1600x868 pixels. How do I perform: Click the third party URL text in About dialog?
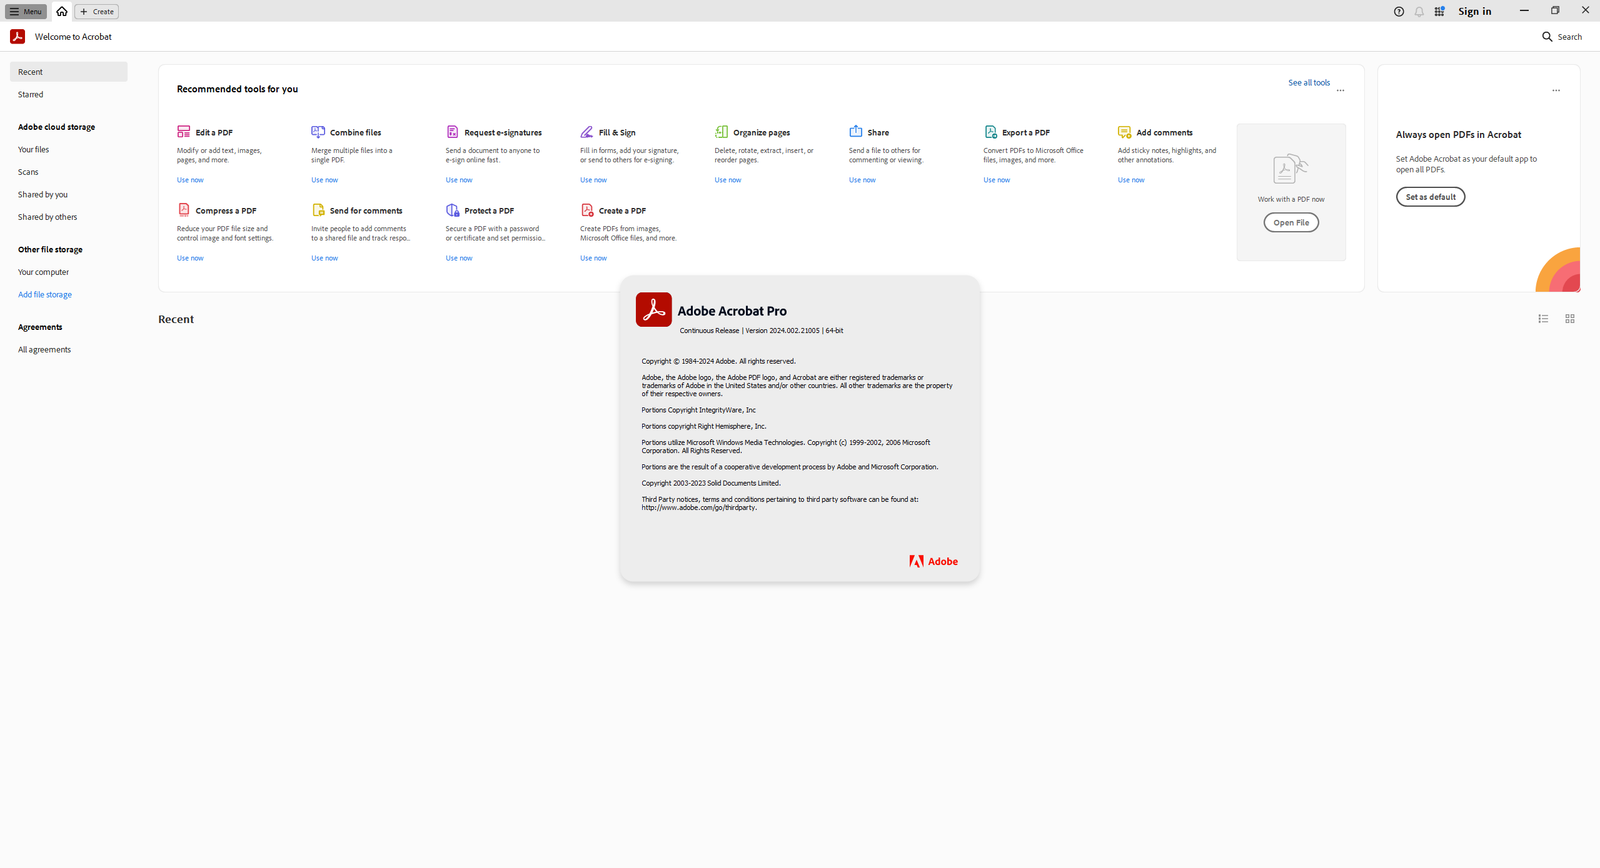click(x=699, y=508)
